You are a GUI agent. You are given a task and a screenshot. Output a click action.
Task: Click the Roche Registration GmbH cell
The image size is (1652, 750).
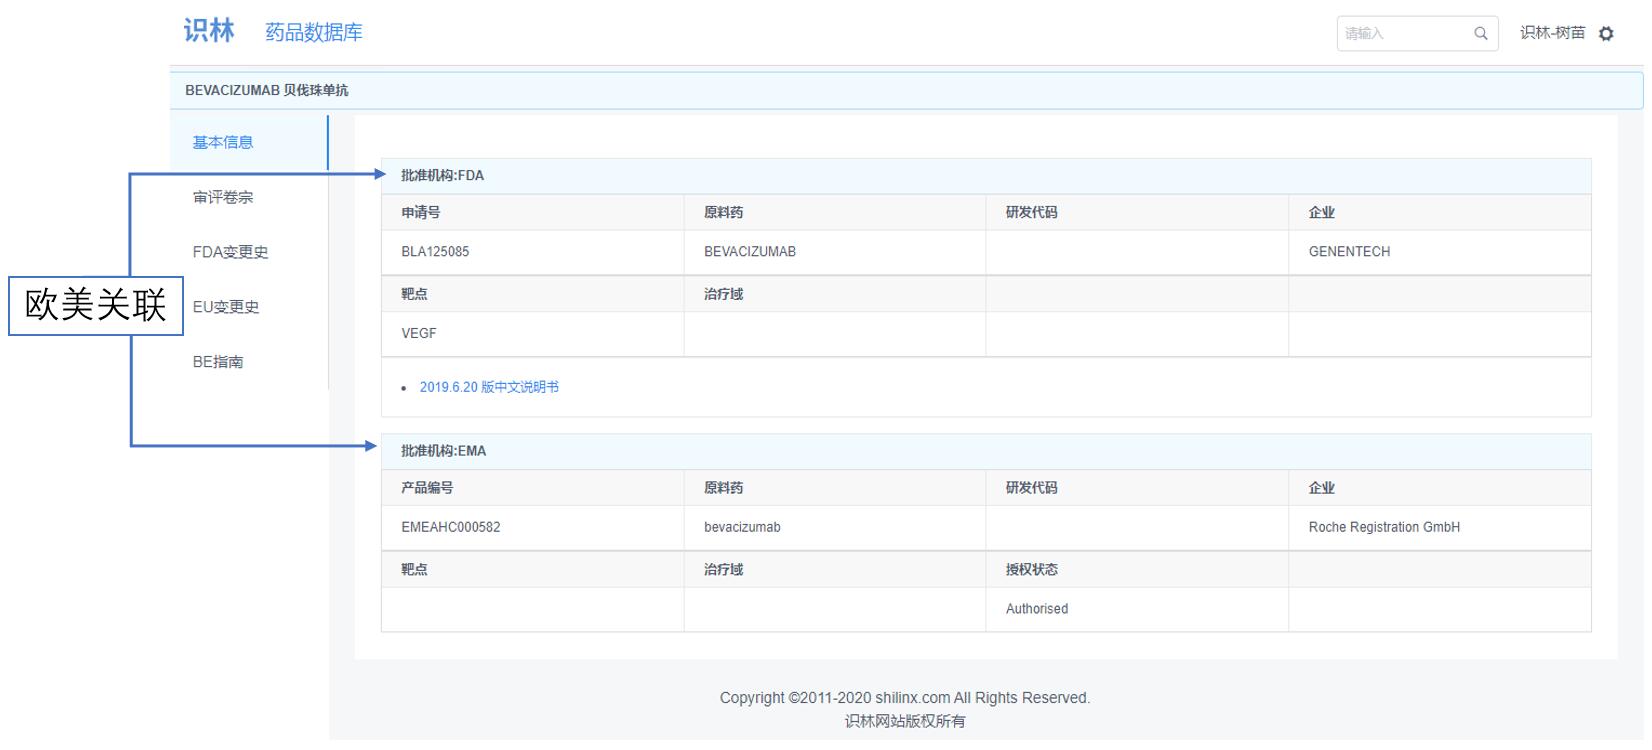(1384, 528)
